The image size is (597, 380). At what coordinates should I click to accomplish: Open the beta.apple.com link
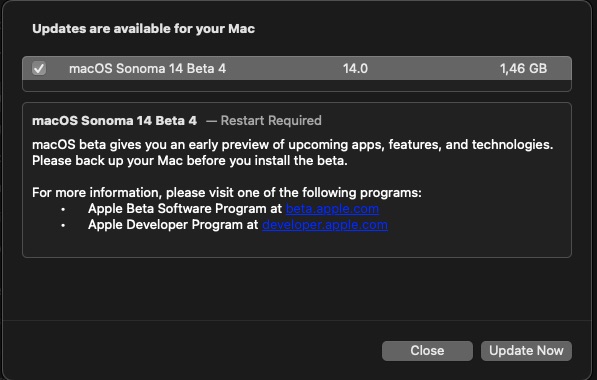(x=332, y=209)
